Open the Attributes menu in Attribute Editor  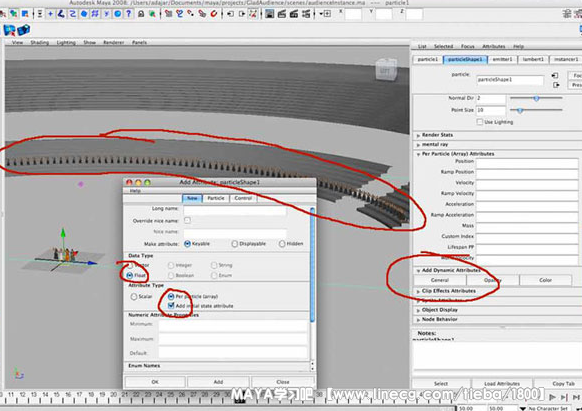click(494, 46)
